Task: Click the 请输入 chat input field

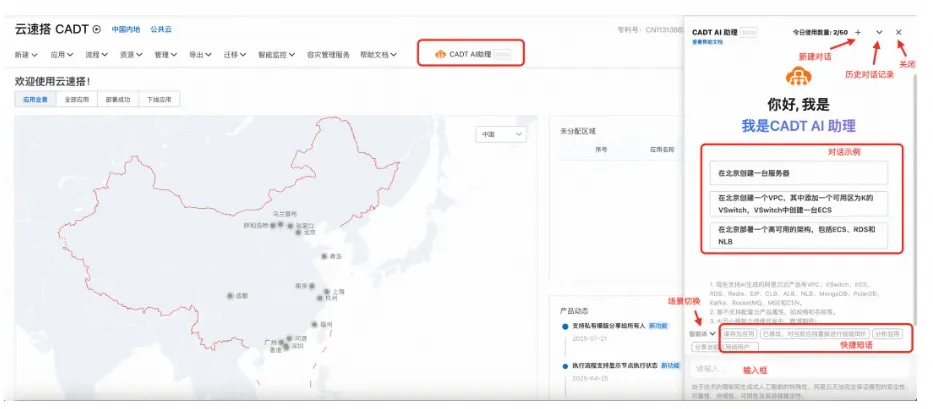Action: coord(800,369)
